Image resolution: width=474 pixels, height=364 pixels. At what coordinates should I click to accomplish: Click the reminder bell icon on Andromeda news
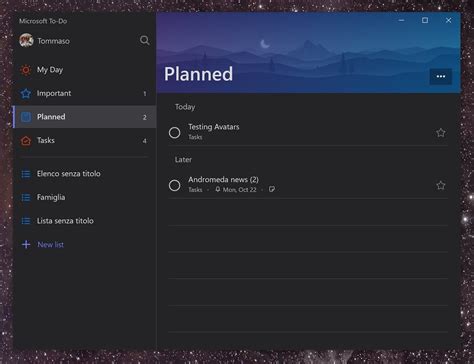[218, 189]
